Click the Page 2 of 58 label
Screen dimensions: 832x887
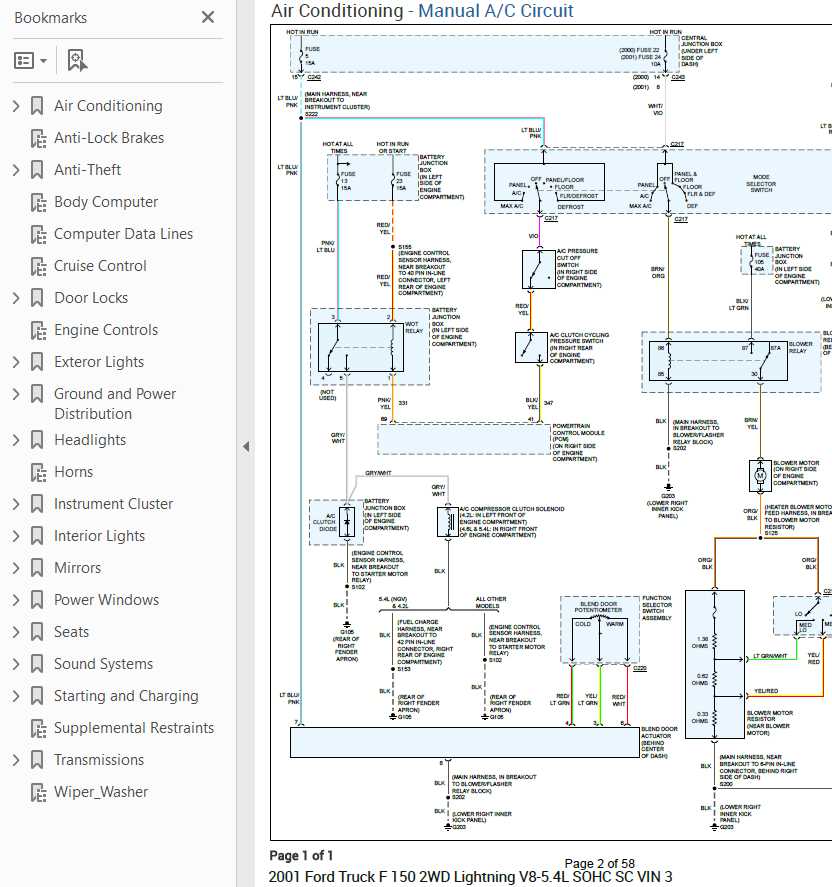600,863
